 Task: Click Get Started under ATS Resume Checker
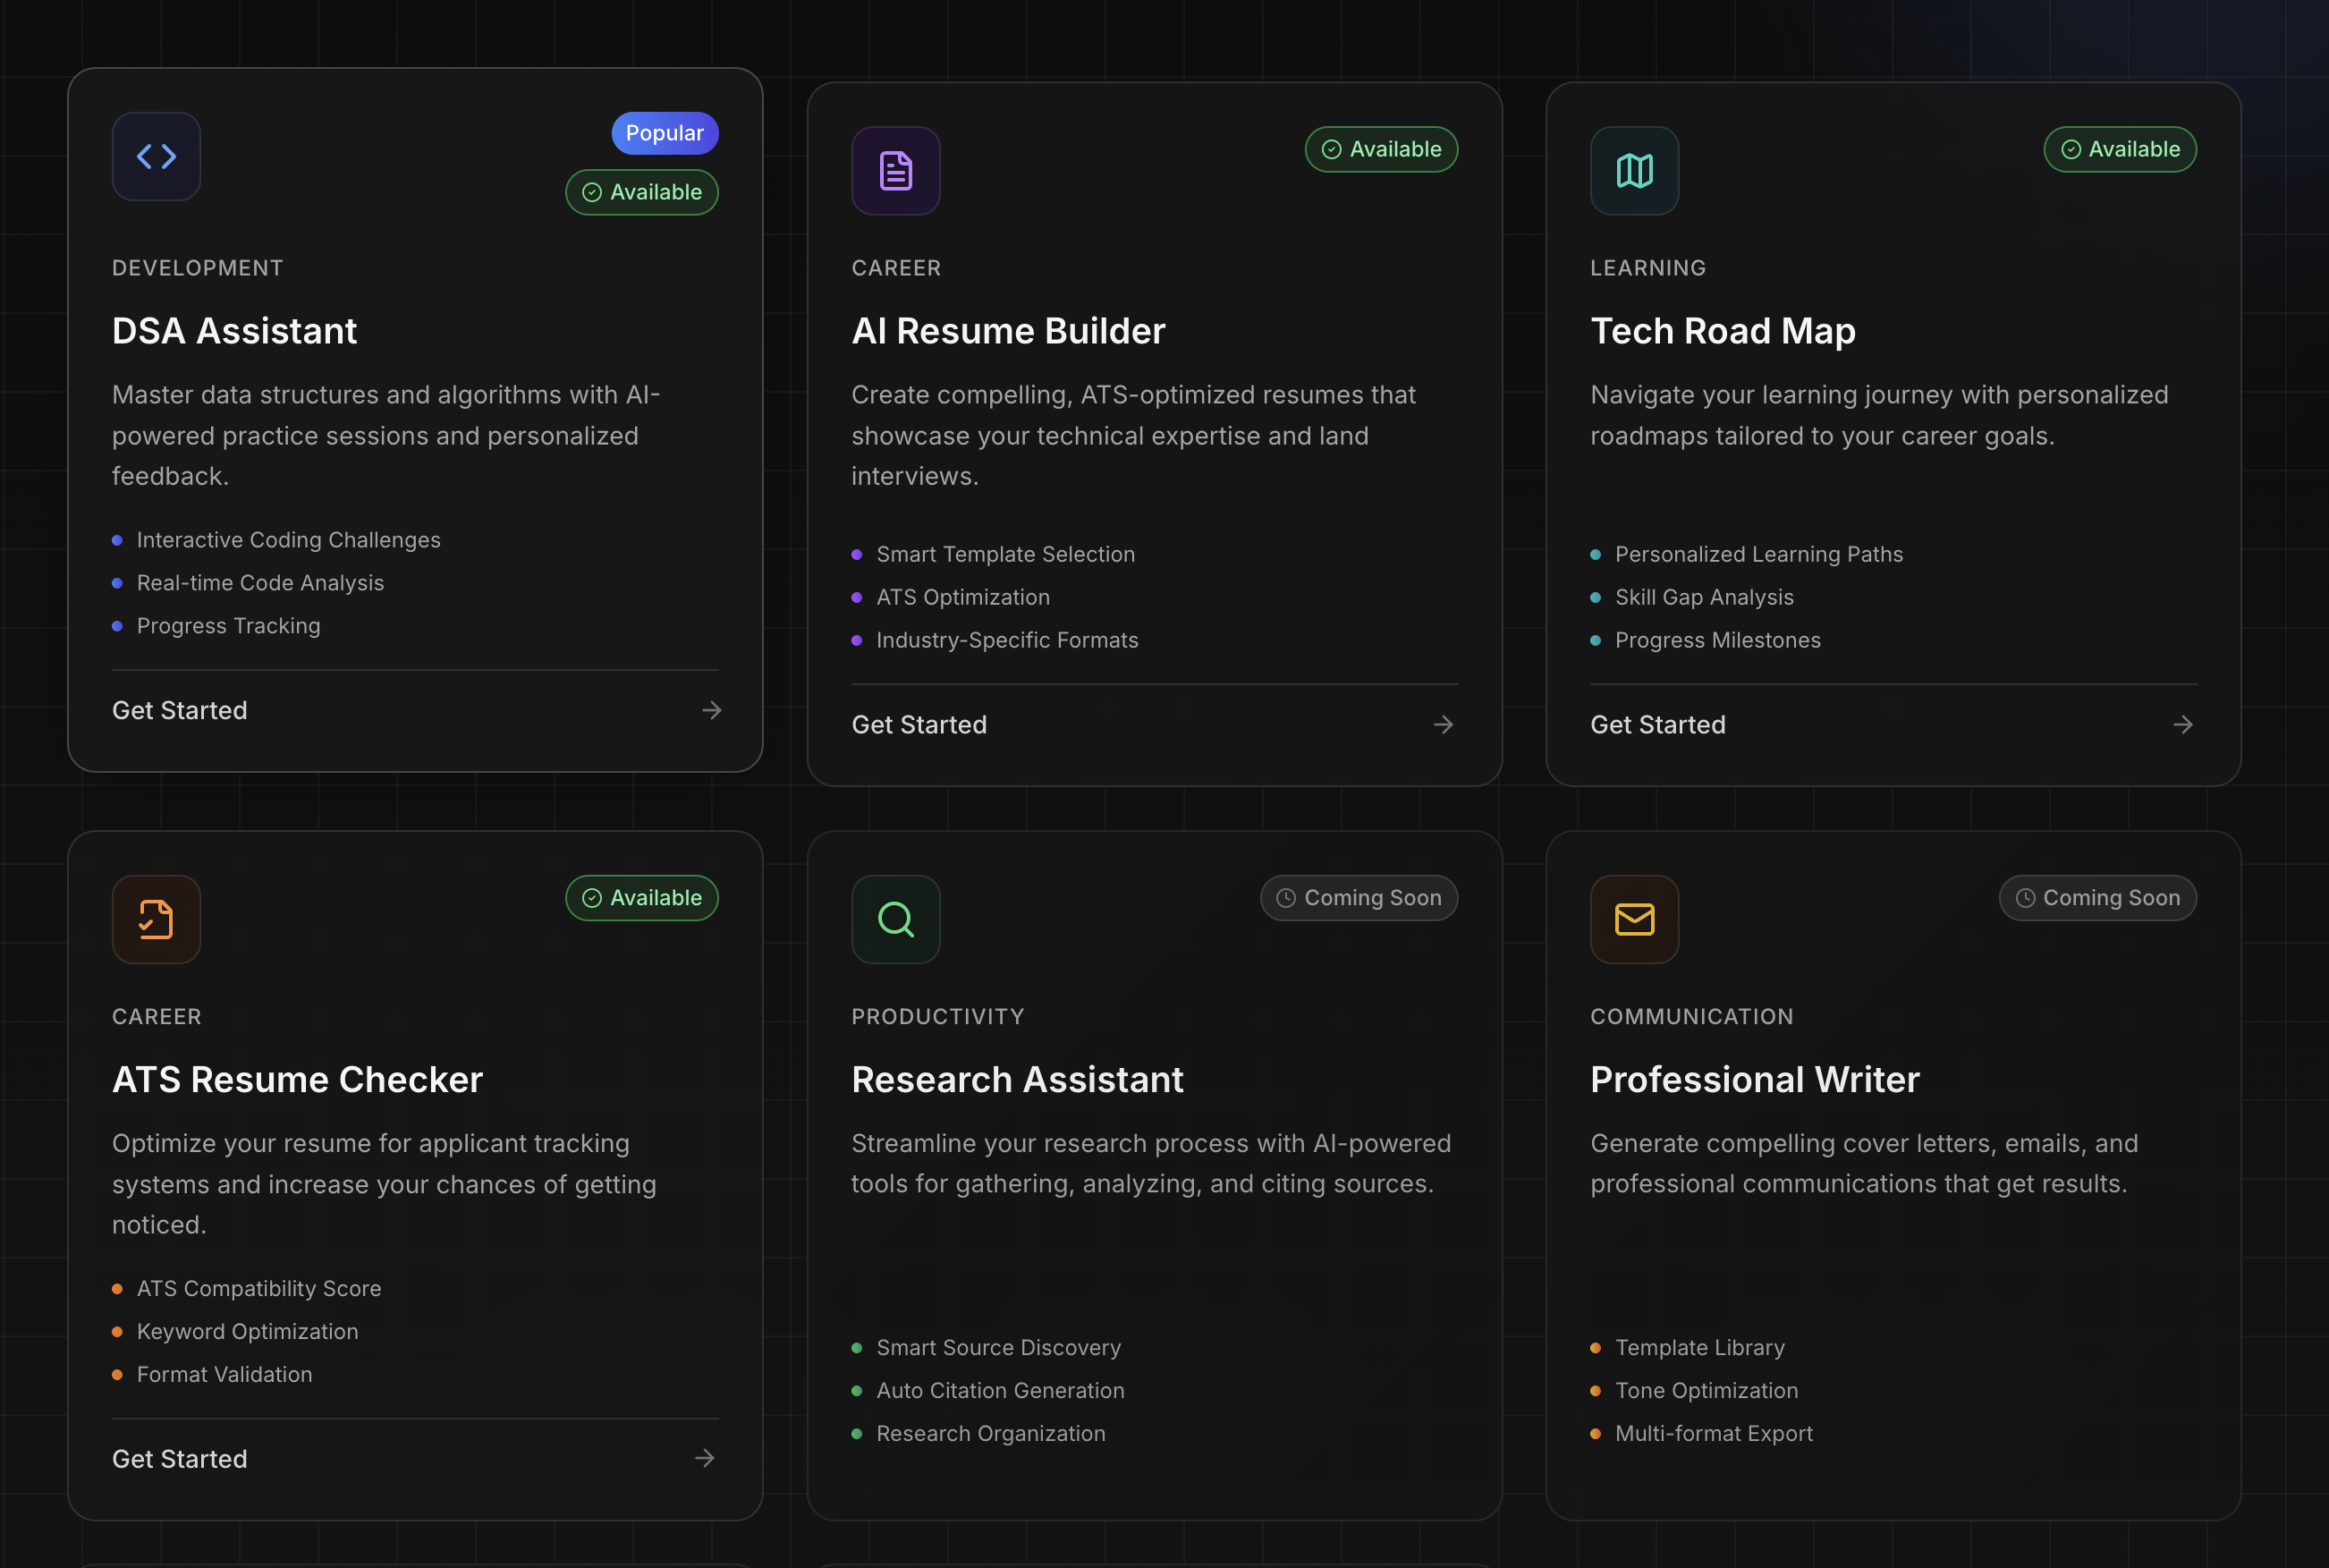click(180, 1458)
